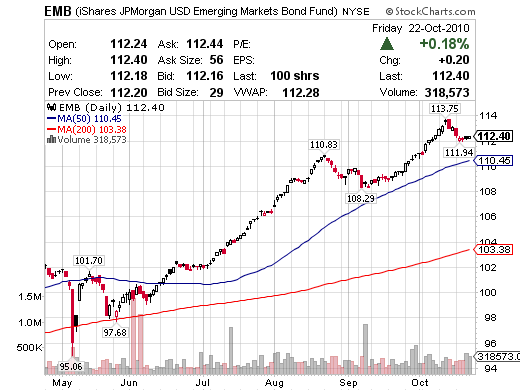Click the 111.94 low price marker

[459, 152]
